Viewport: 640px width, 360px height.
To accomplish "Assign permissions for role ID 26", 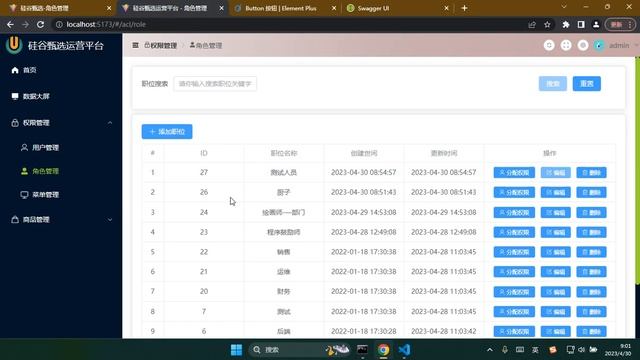I will [514, 192].
